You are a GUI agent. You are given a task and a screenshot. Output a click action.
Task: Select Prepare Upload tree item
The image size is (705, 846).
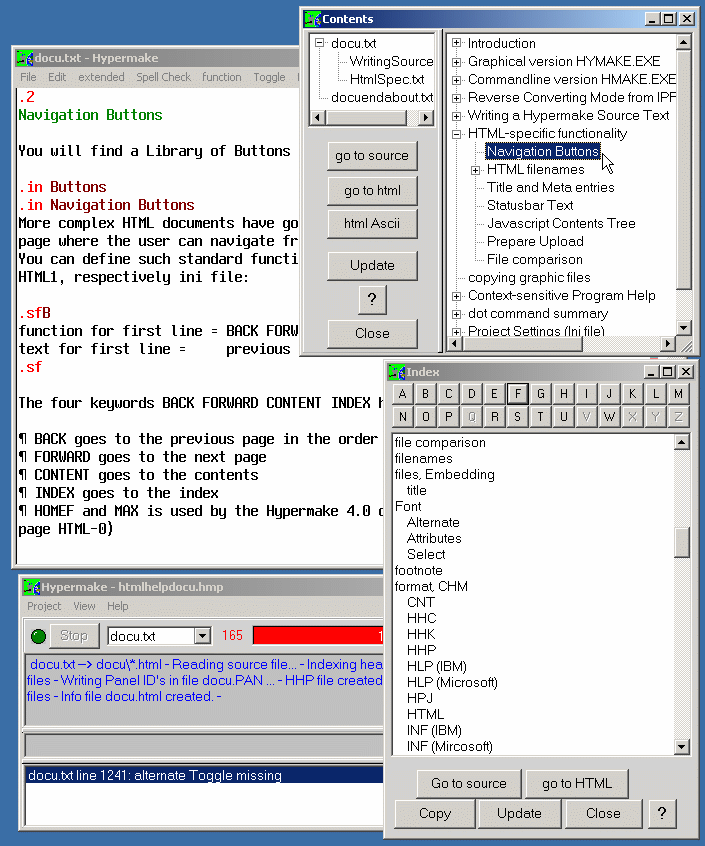[x=535, y=242]
